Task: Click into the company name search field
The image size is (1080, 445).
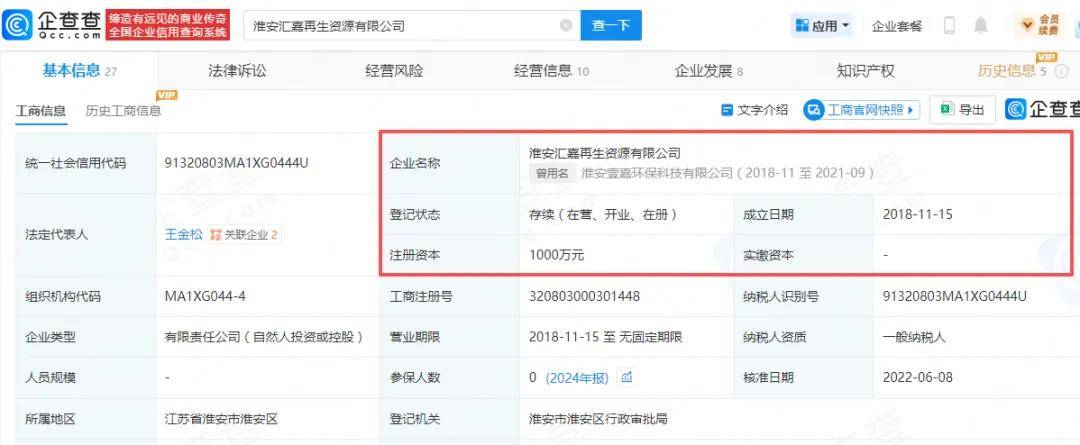Action: (x=400, y=26)
